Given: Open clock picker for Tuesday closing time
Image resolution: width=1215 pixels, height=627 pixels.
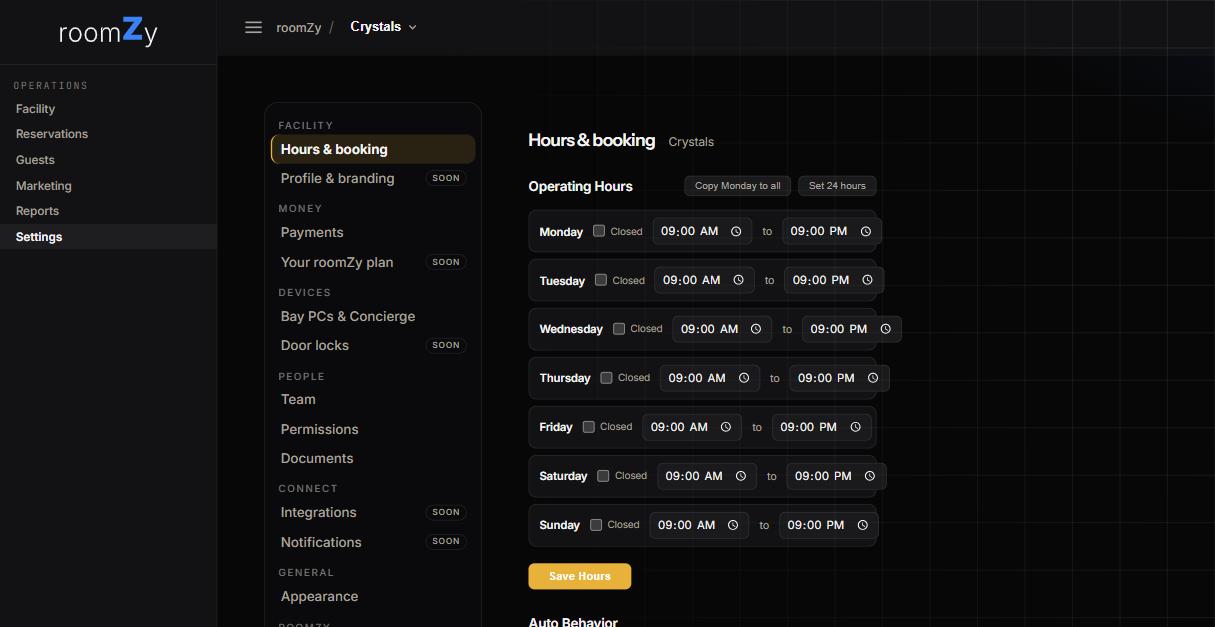Looking at the screenshot, I should (868, 280).
